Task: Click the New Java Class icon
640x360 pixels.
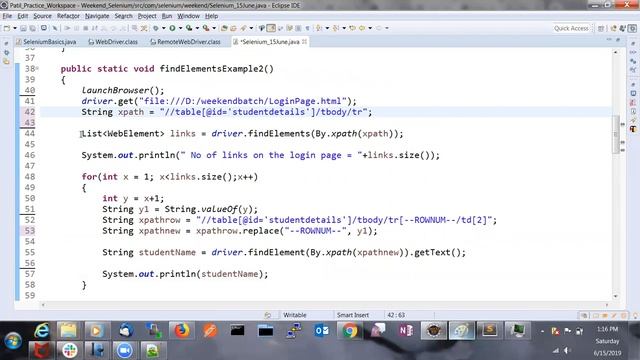Action: click(233, 28)
